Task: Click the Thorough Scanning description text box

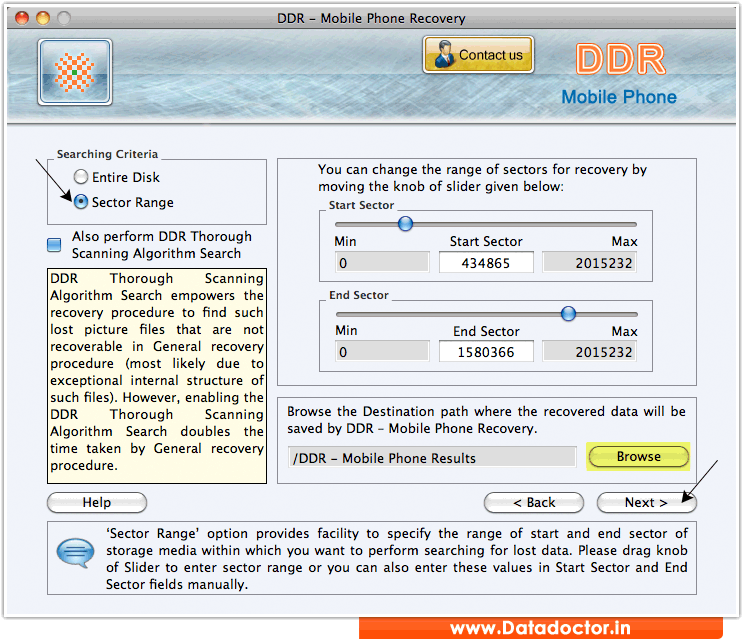Action: [157, 376]
